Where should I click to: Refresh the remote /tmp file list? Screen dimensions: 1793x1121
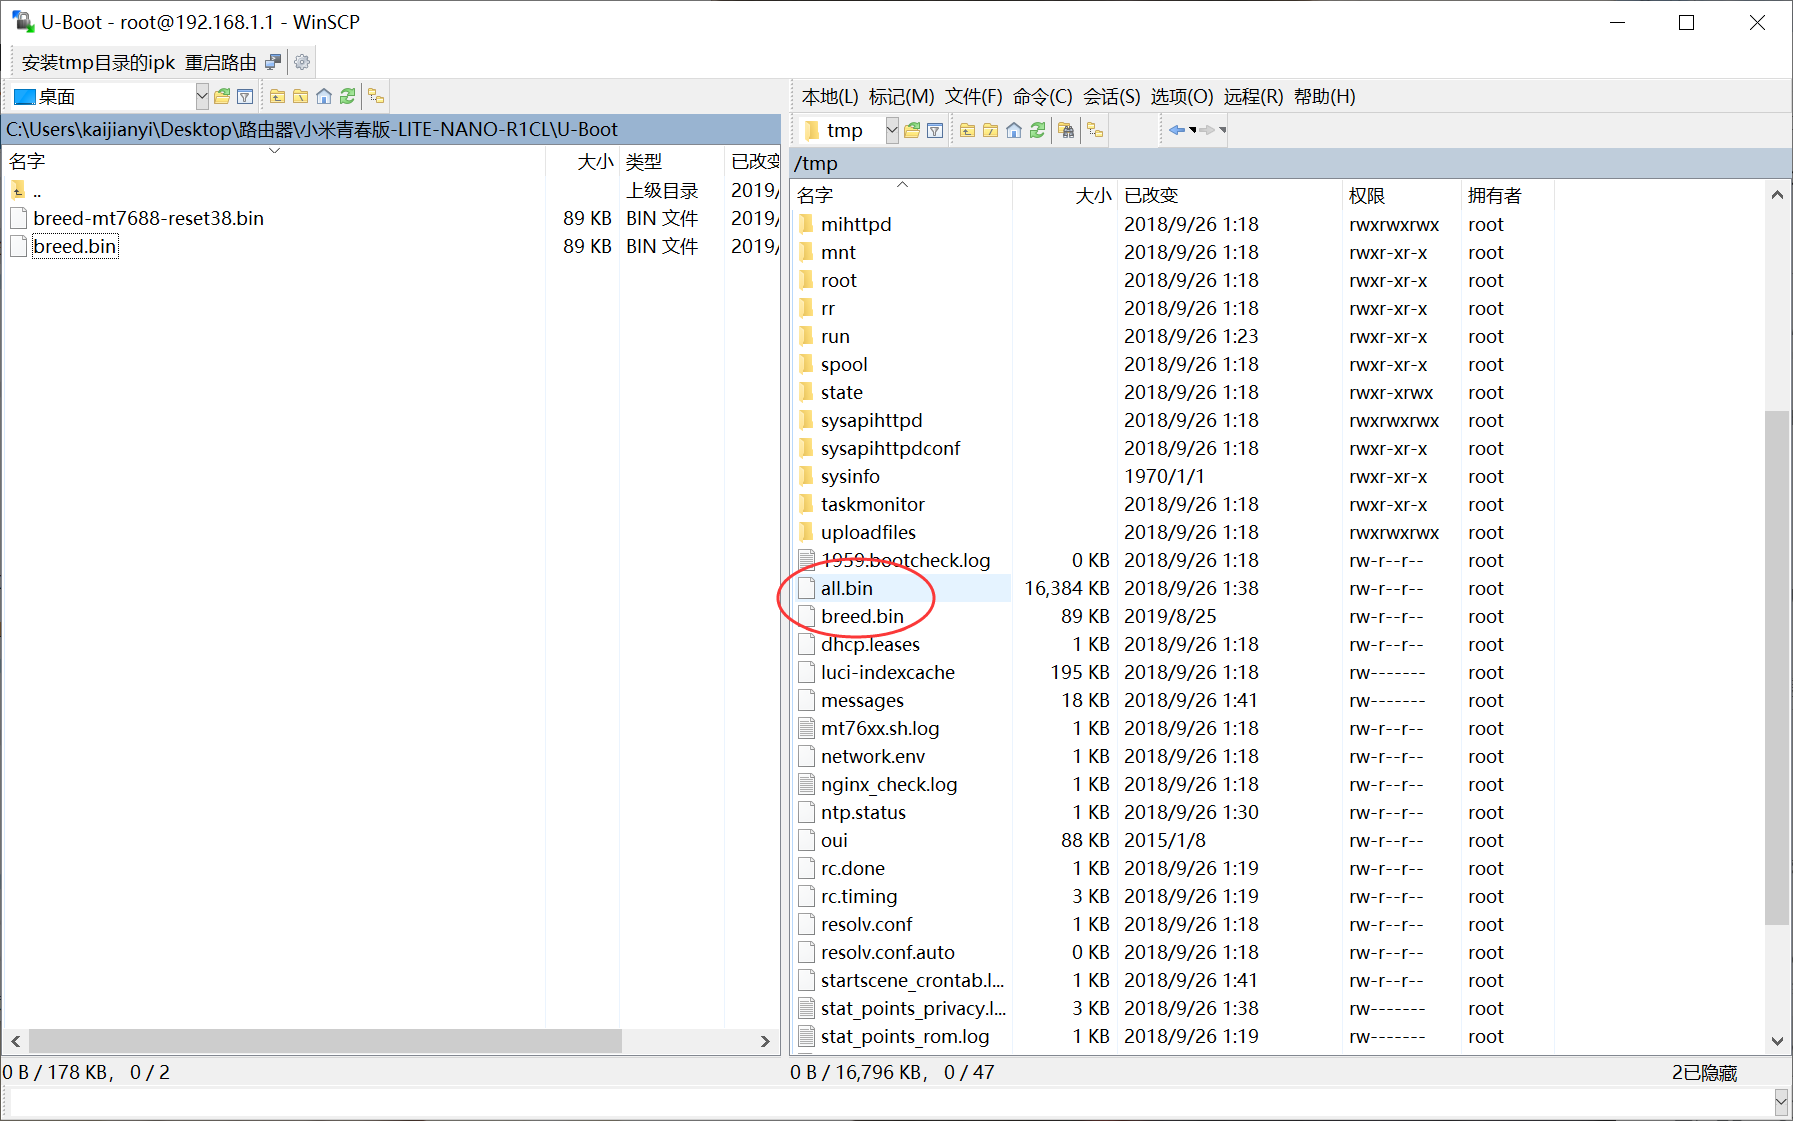[1037, 130]
